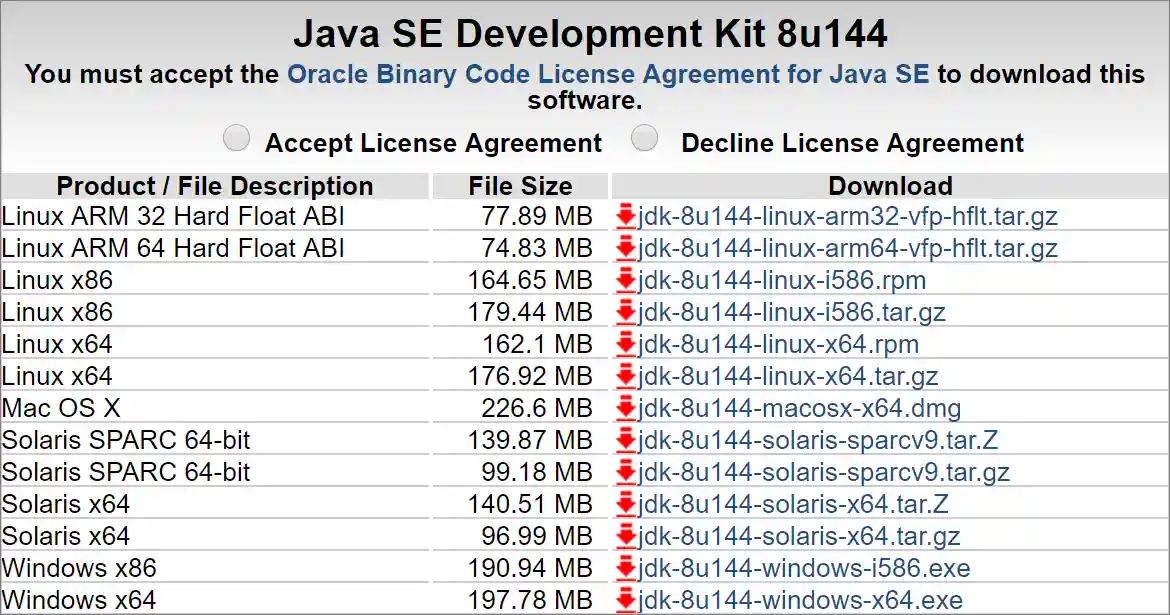Select Decline License Agreement radio button
1170x615 pixels.
pos(645,139)
